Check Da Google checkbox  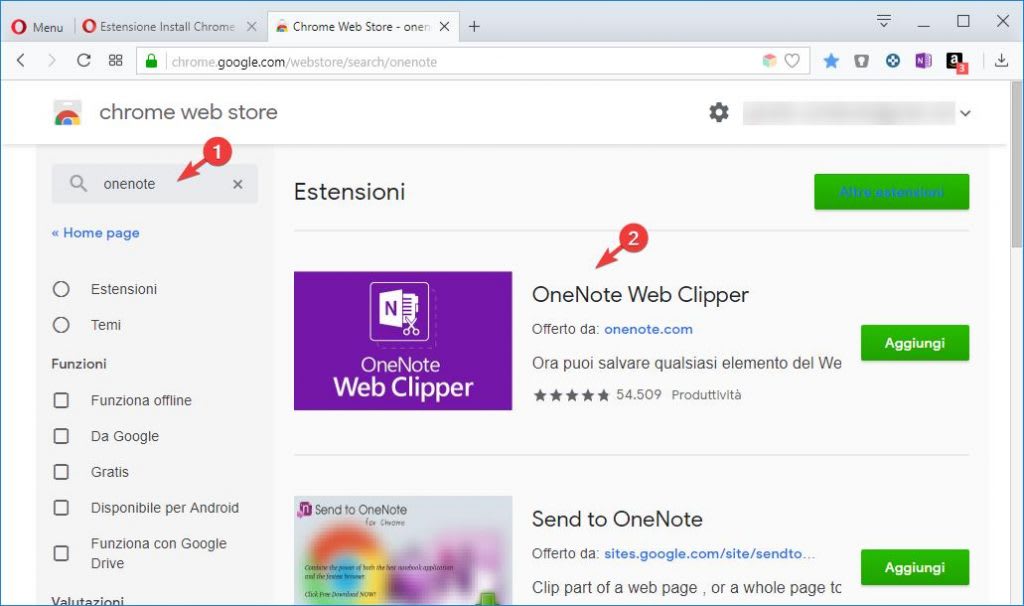(61, 436)
